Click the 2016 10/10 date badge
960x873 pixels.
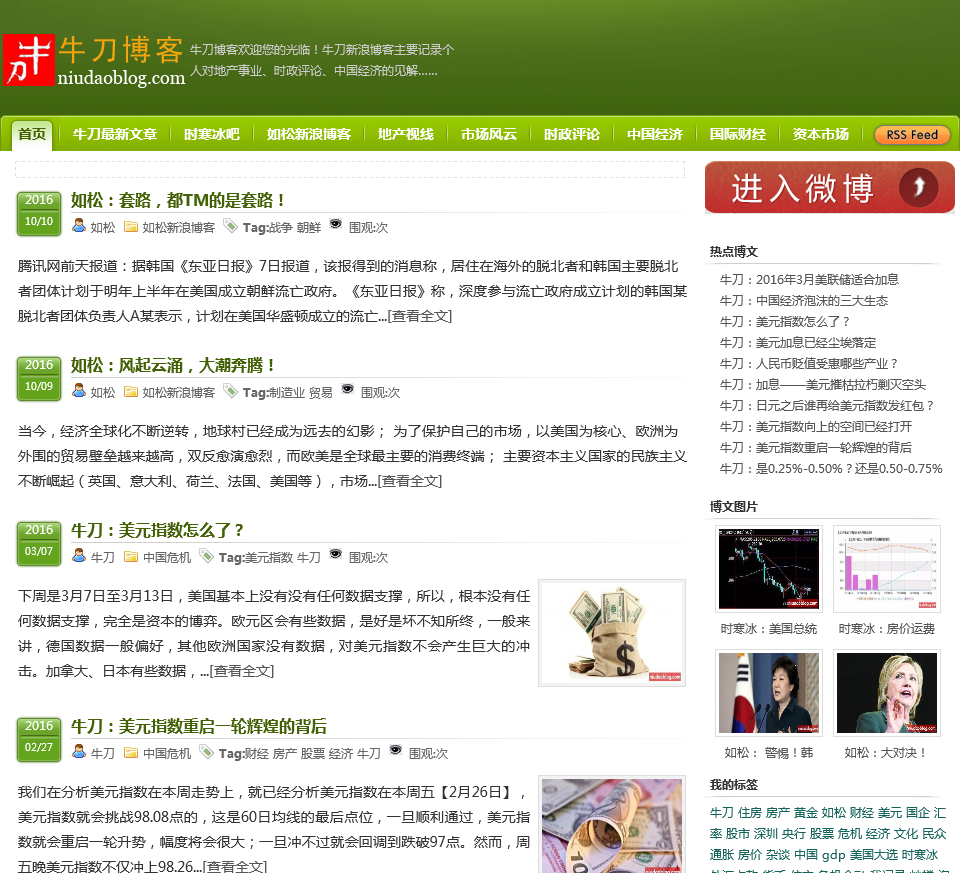pyautogui.click(x=39, y=213)
